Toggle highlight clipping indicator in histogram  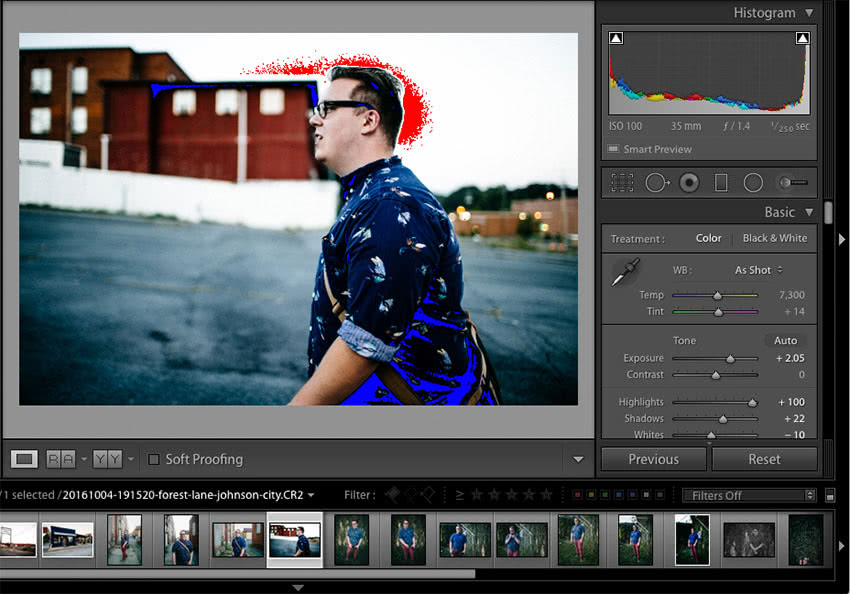[802, 38]
